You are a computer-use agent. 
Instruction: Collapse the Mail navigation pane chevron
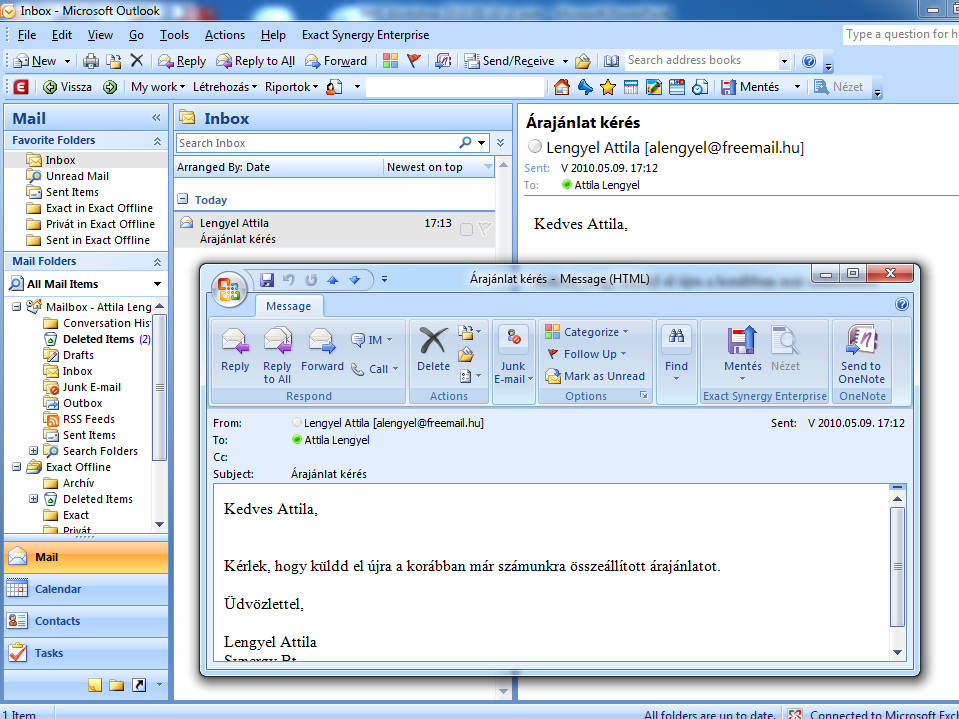pyautogui.click(x=157, y=118)
